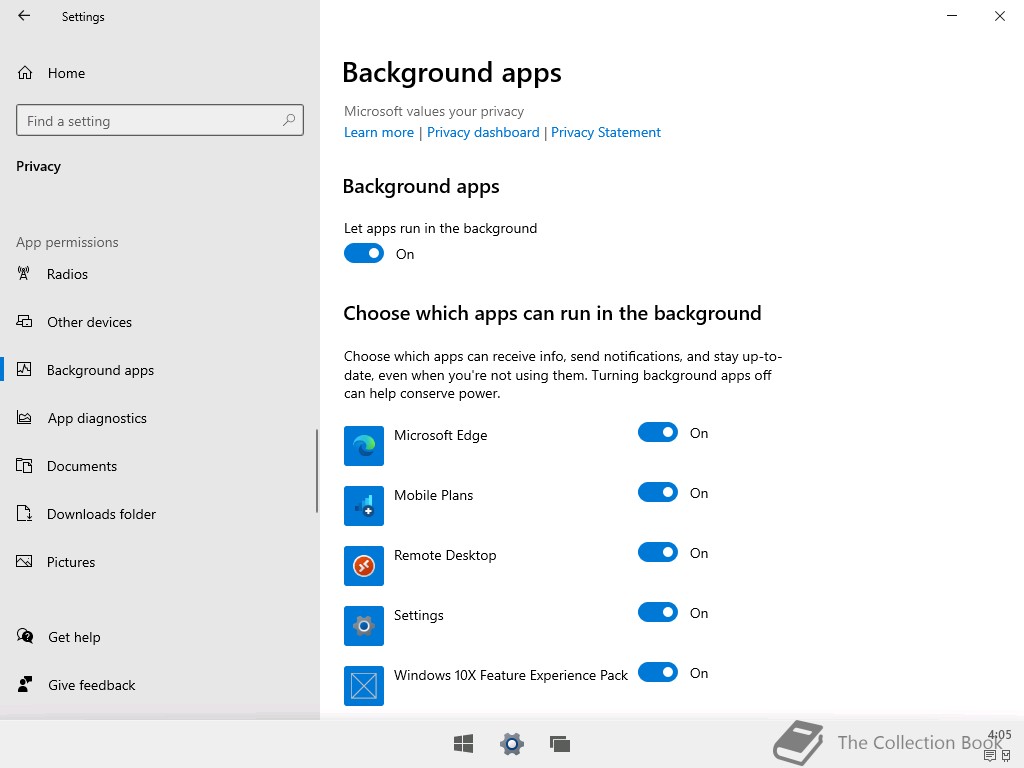Click the search magnifier icon
Image resolution: width=1024 pixels, height=768 pixels.
tap(289, 120)
